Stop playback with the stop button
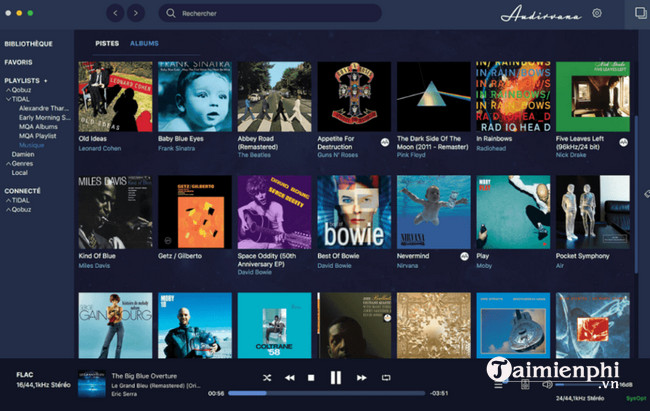Screen dimensions: 650x411 (311, 378)
